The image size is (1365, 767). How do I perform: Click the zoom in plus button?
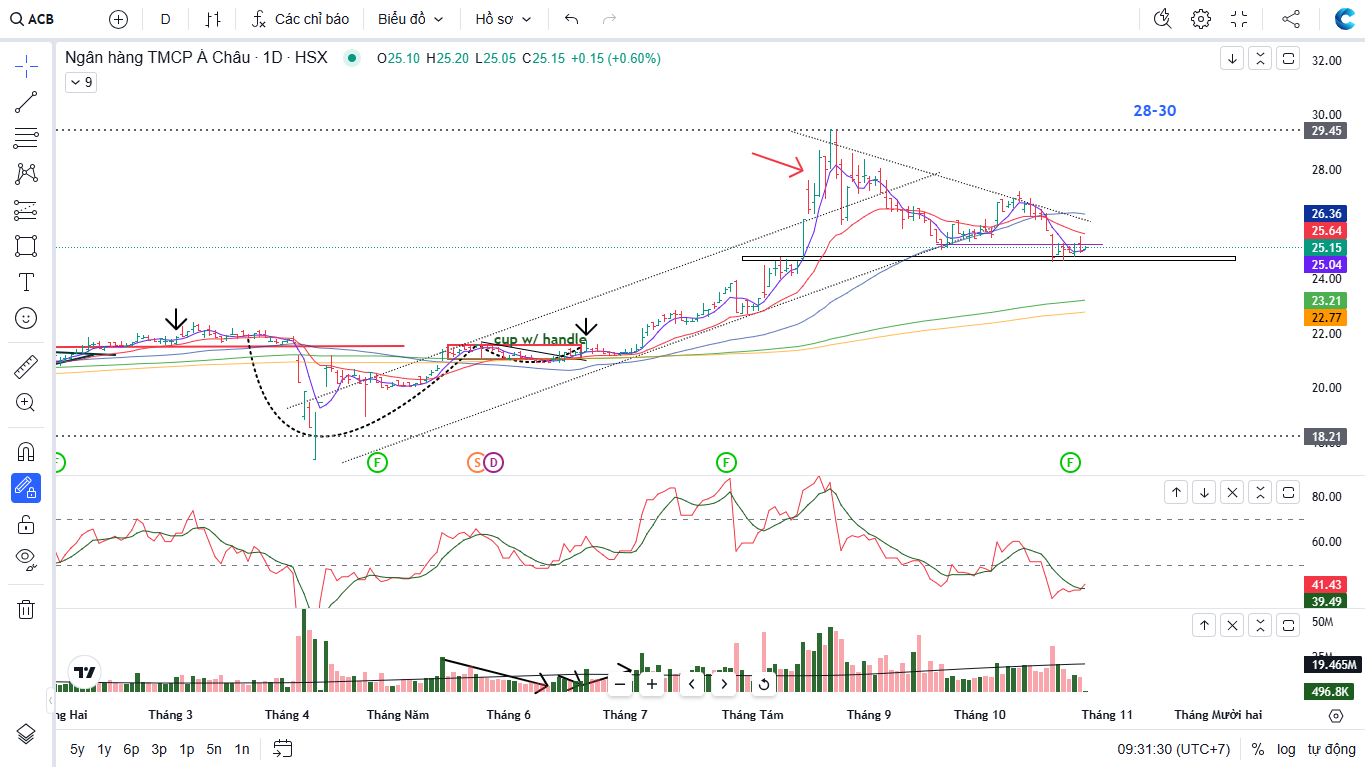coord(652,684)
